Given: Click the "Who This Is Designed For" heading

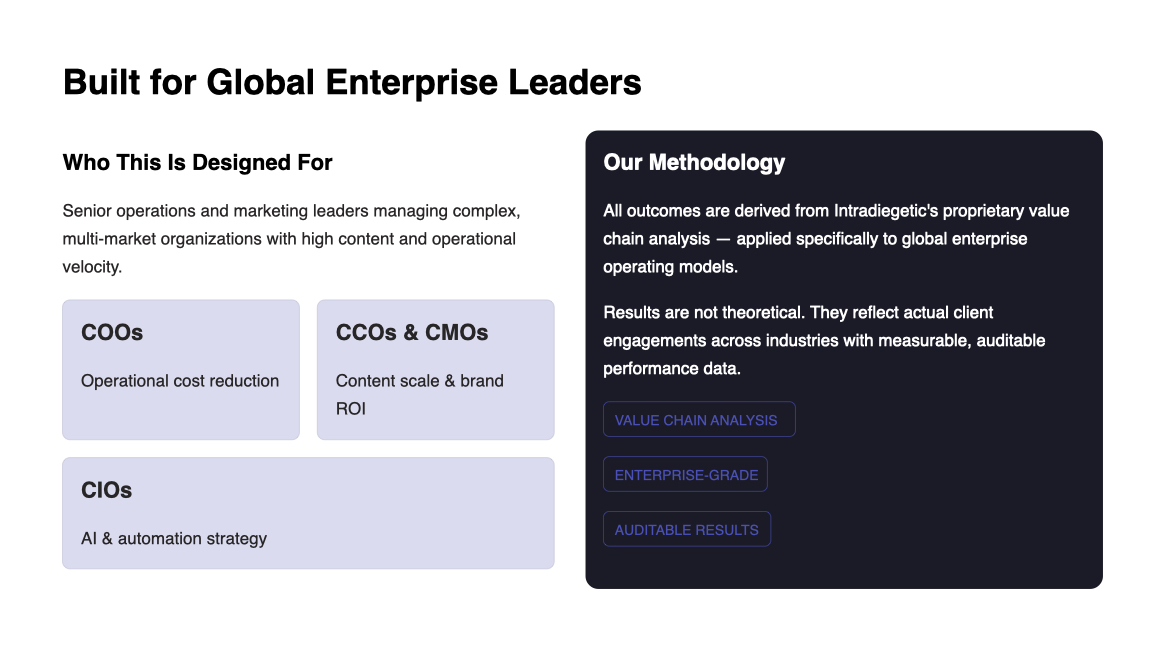Looking at the screenshot, I should pyautogui.click(x=197, y=162).
